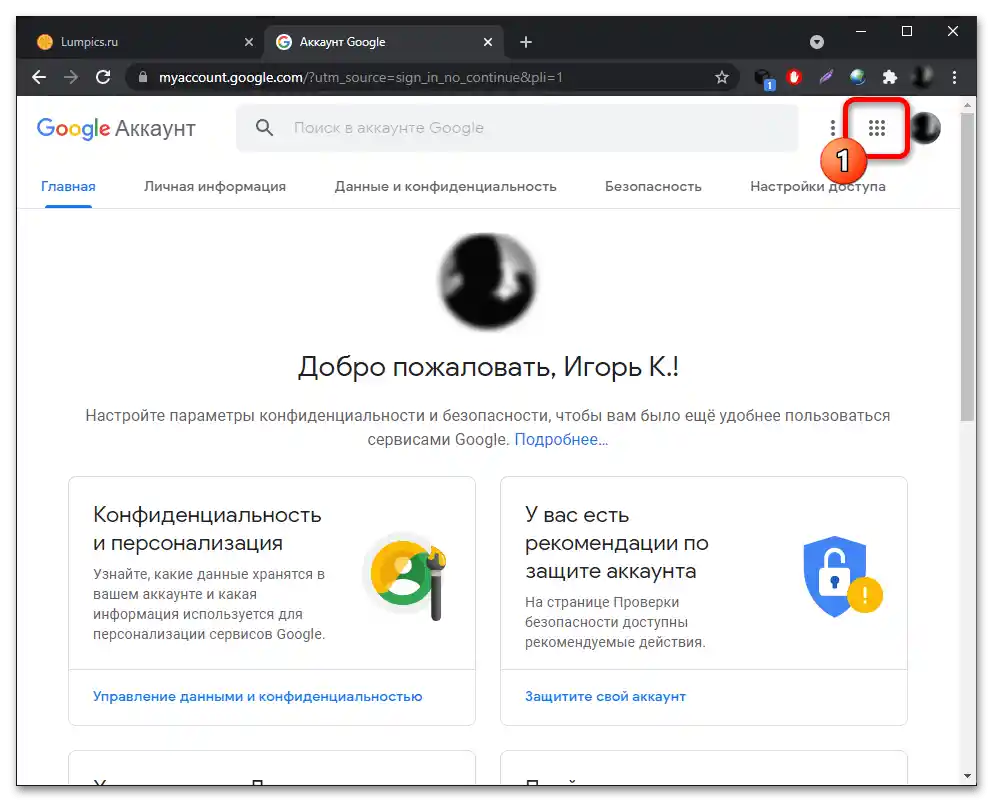Click the shield lock security illustration
This screenshot has height=802, width=993.
click(x=842, y=576)
